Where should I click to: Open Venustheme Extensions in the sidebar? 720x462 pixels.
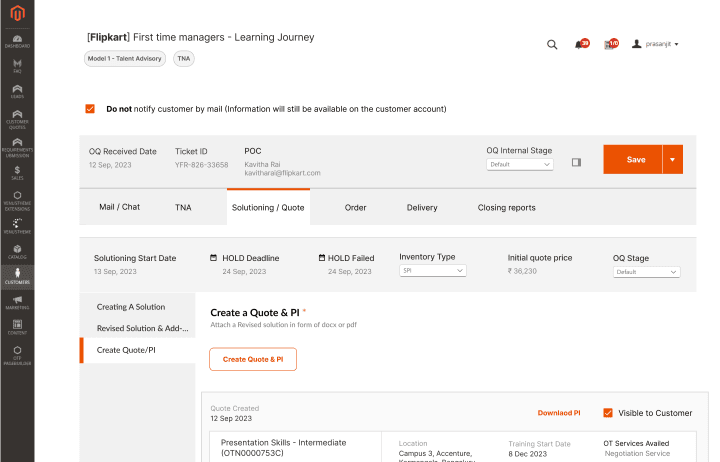pos(17,201)
